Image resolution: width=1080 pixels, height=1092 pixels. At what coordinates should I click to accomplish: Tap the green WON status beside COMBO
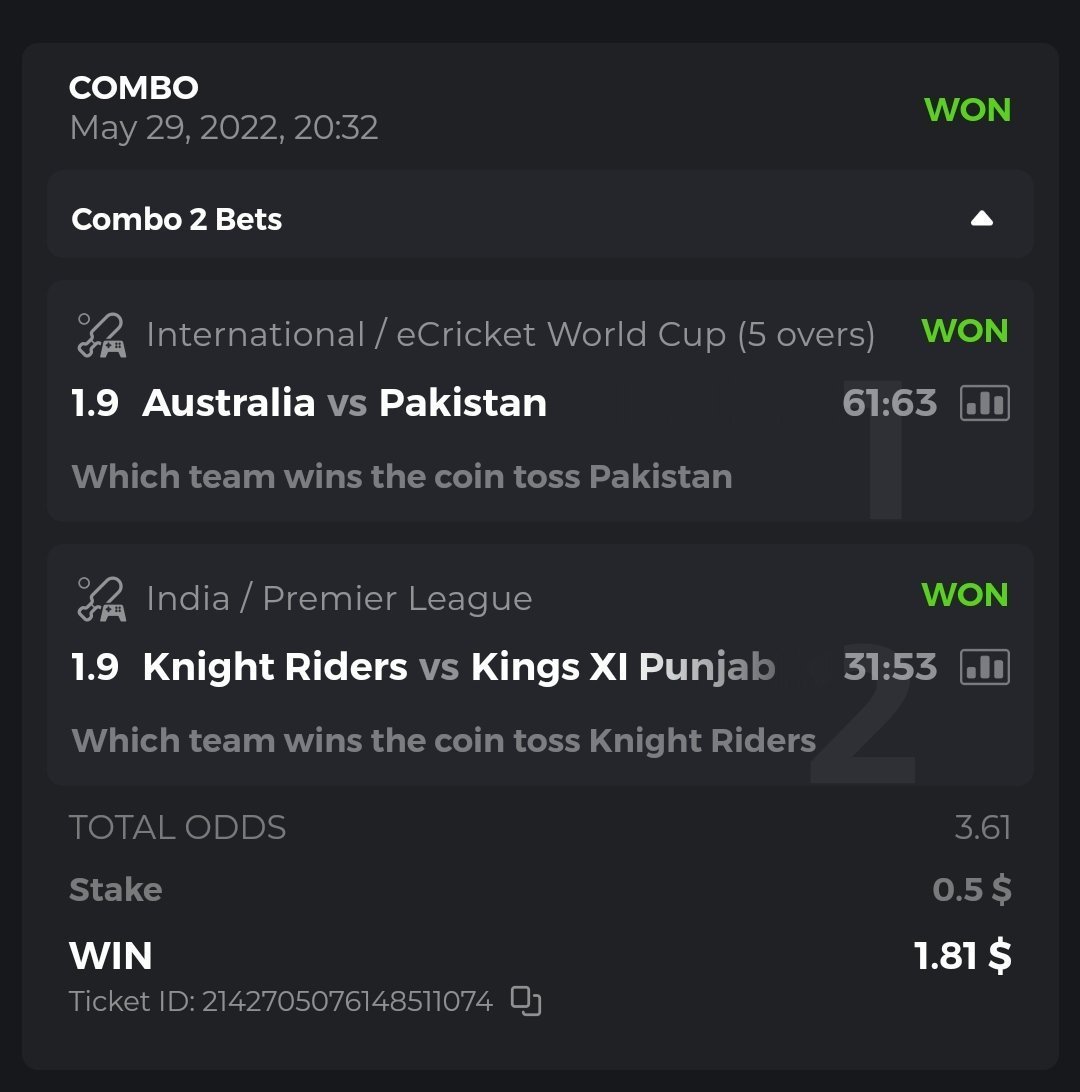point(967,110)
